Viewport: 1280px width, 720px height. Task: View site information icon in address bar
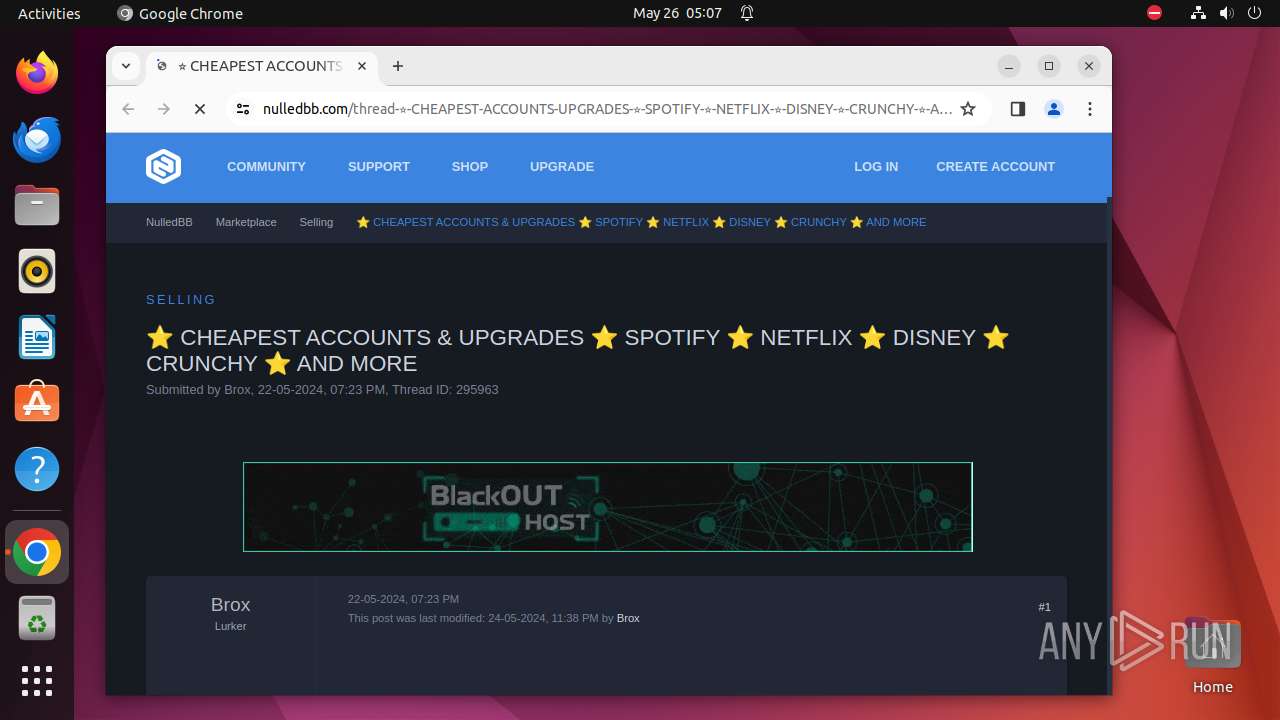pyautogui.click(x=242, y=109)
